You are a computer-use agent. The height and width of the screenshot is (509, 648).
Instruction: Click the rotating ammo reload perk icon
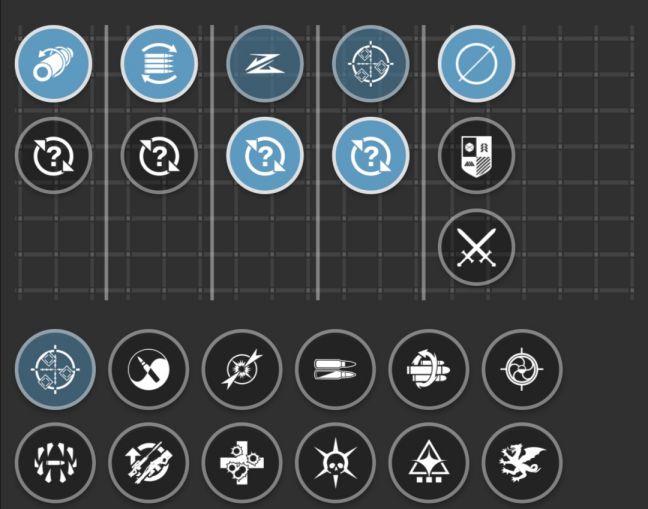click(x=429, y=369)
